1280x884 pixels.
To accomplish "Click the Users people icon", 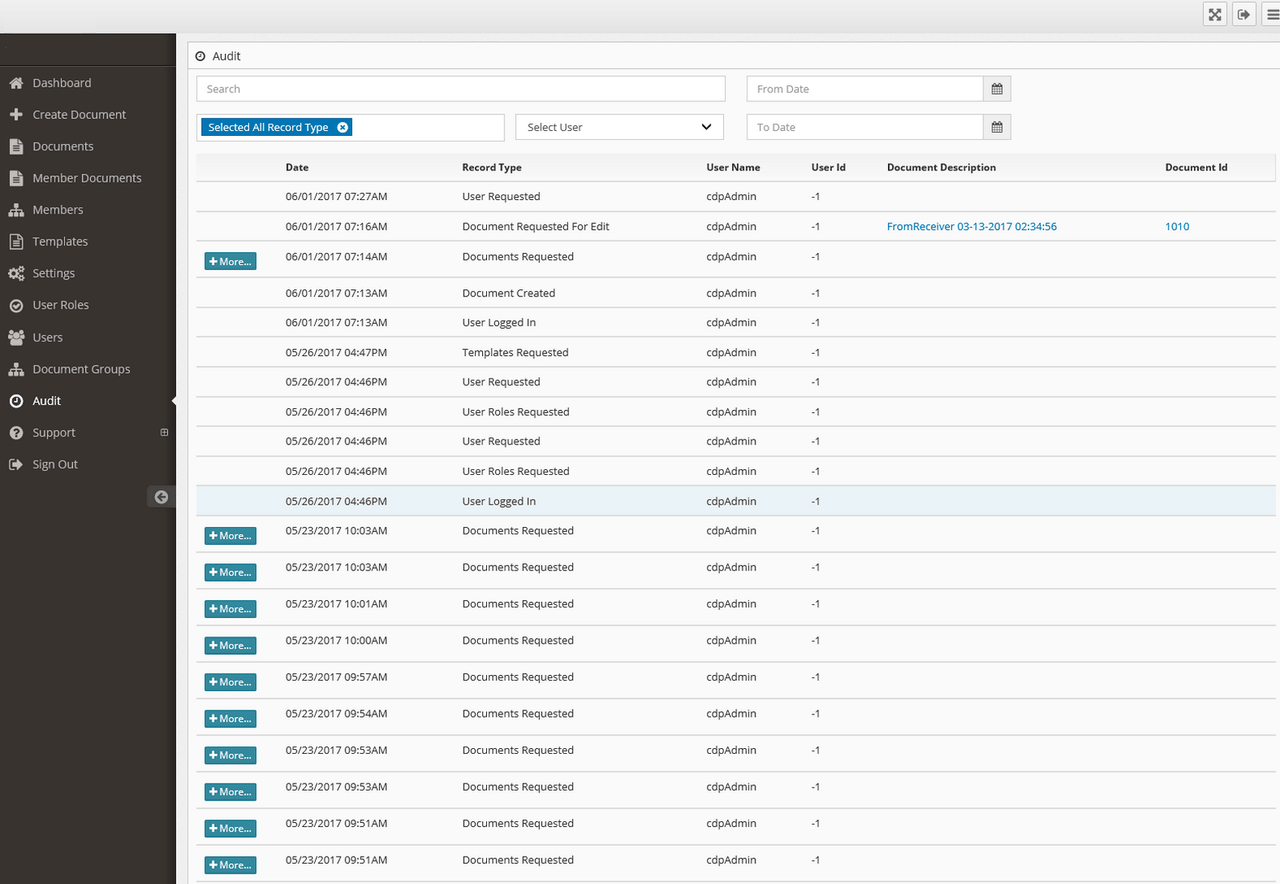I will click(x=16, y=337).
